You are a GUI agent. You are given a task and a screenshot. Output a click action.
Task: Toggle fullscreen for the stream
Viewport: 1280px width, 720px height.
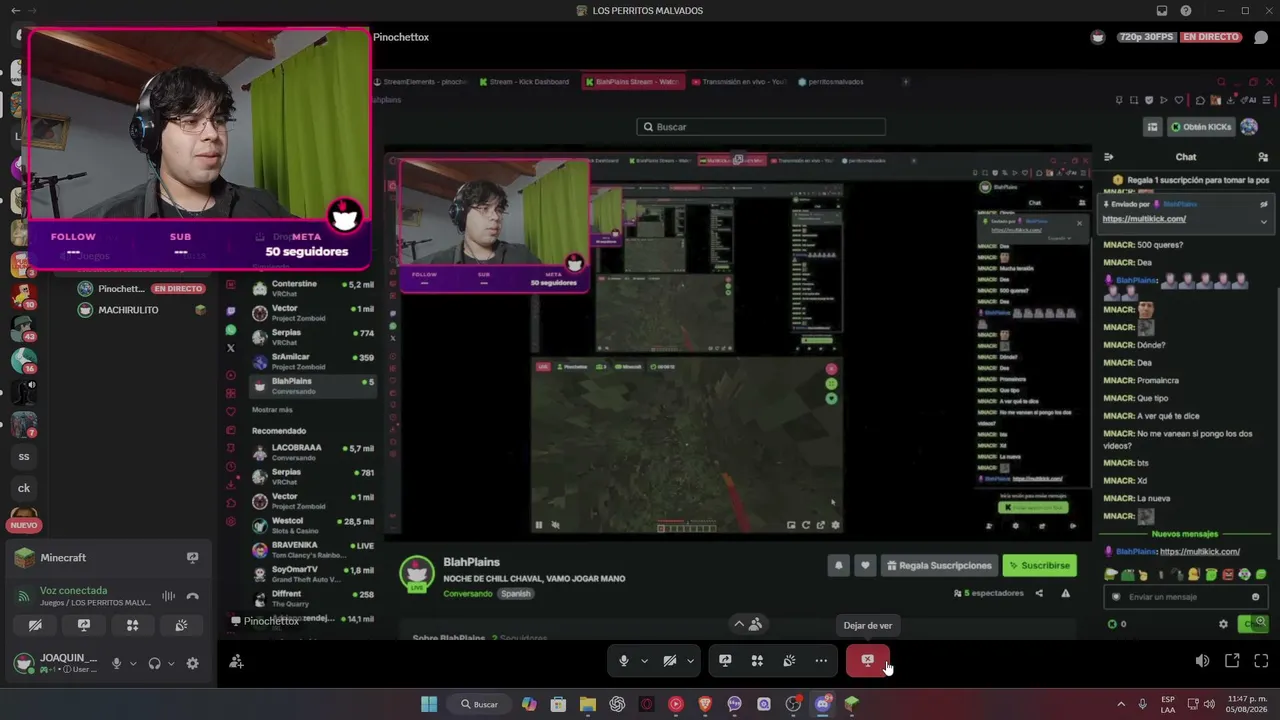click(x=1261, y=661)
